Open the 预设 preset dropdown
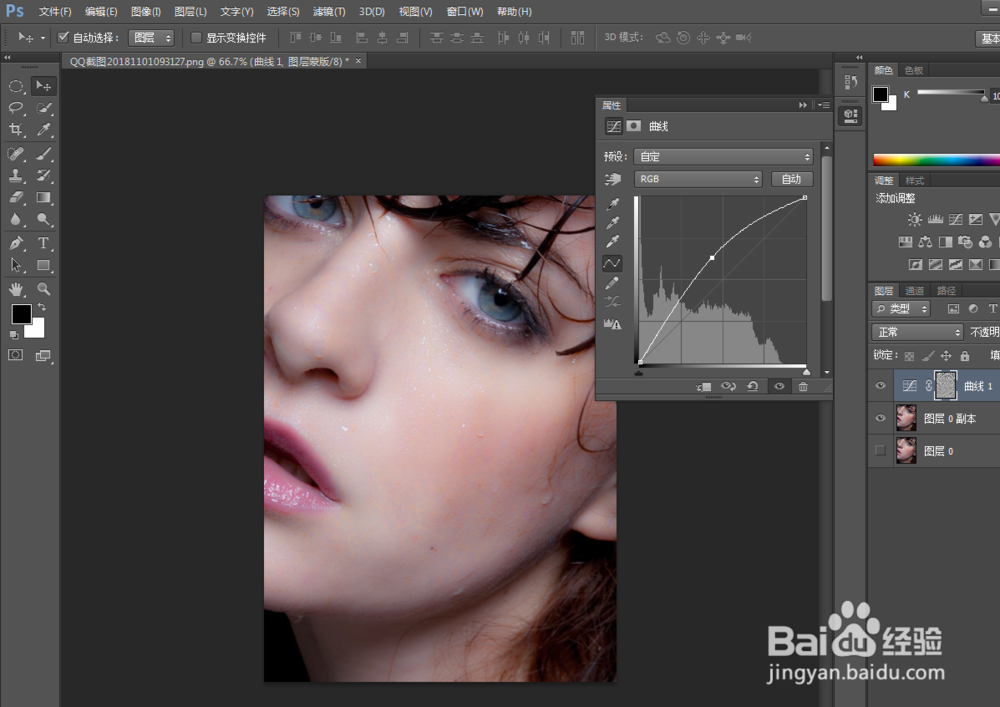Viewport: 1000px width, 707px height. coord(723,156)
